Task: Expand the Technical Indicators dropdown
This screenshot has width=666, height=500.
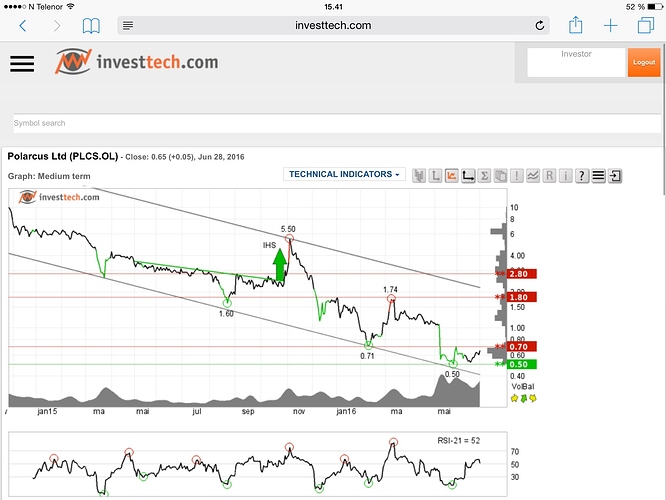Action: point(345,174)
